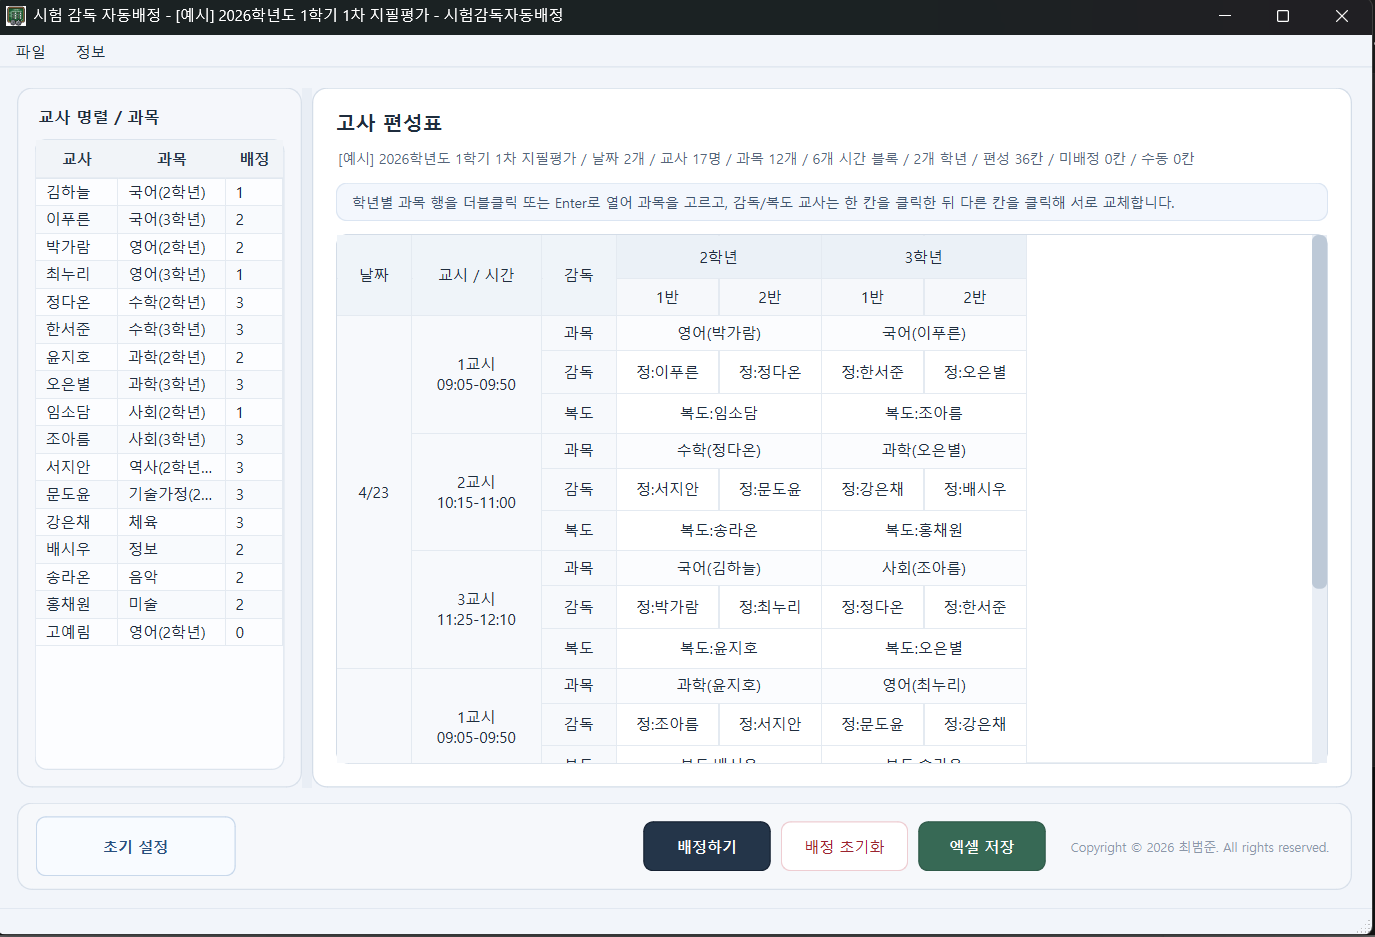Image resolution: width=1375 pixels, height=937 pixels.
Task: Click hallway cell 복도:송라온
Action: 719,530
